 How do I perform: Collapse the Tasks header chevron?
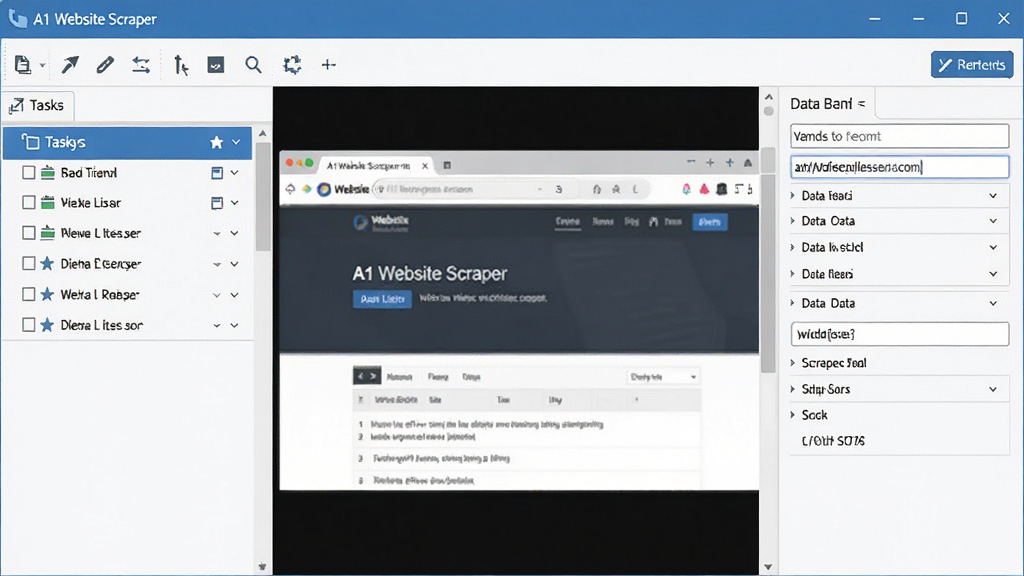(236, 142)
